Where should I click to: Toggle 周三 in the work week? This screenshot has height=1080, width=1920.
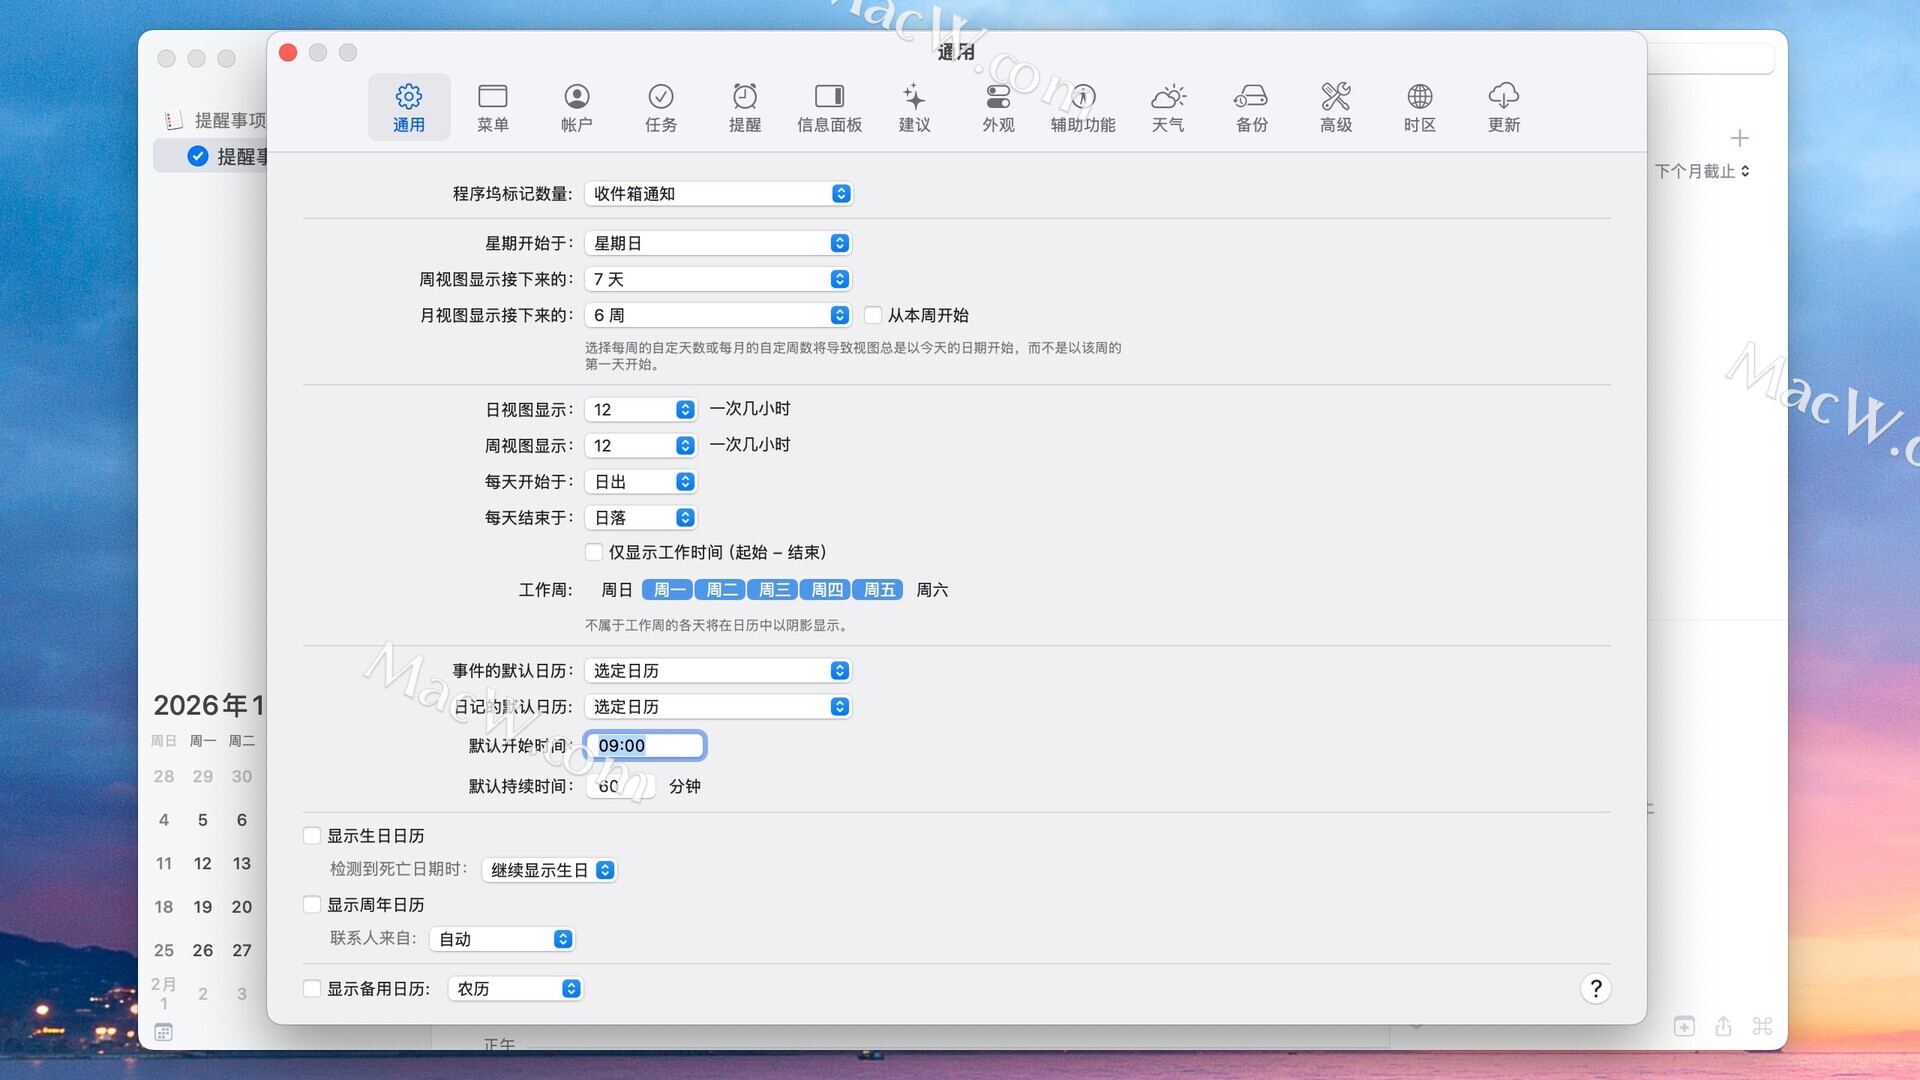pyautogui.click(x=773, y=590)
